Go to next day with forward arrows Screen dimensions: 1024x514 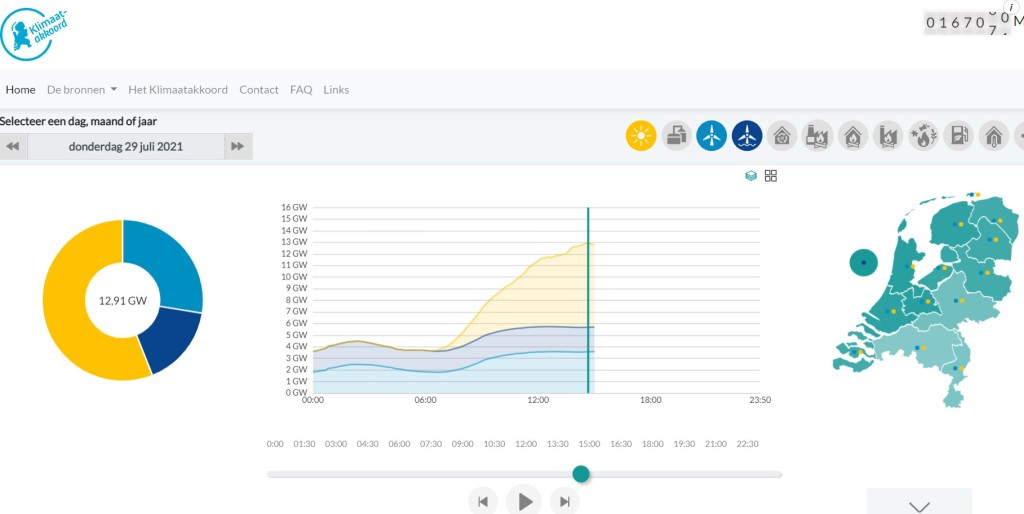238,146
